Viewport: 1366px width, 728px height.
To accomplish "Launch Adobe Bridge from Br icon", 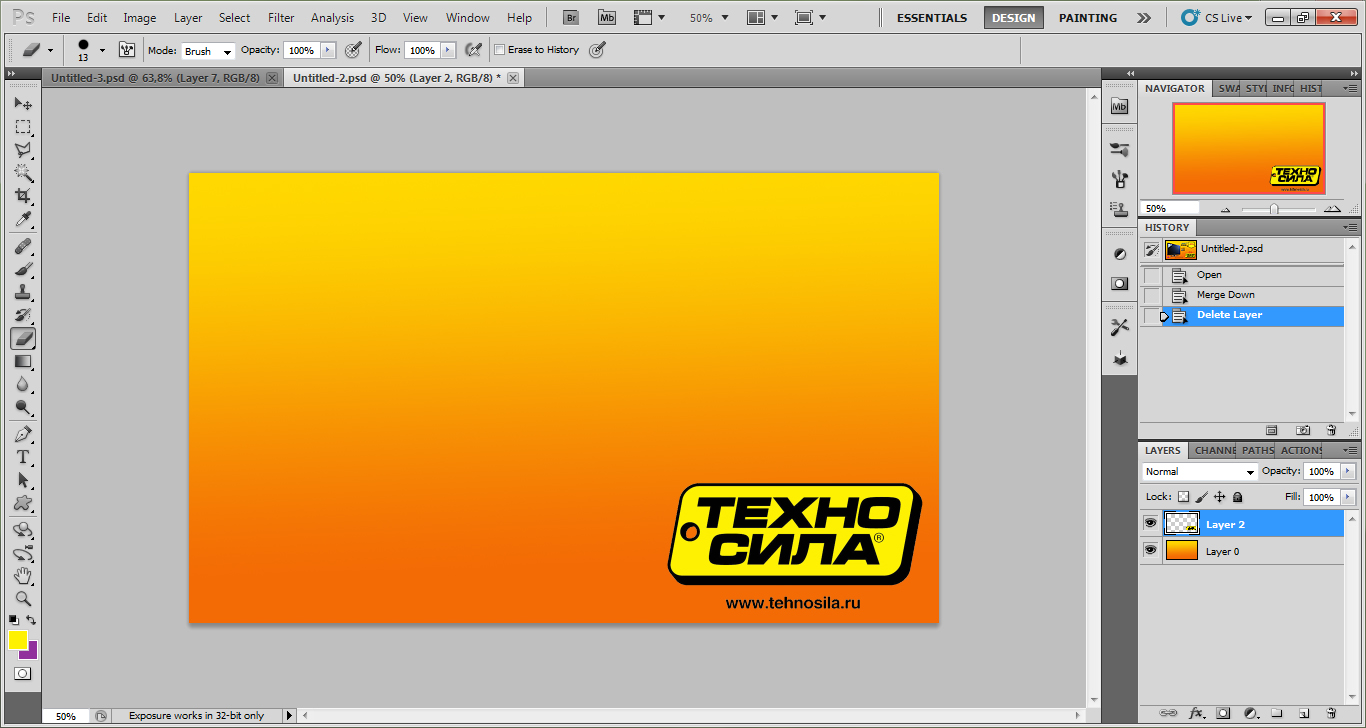I will click(x=570, y=17).
